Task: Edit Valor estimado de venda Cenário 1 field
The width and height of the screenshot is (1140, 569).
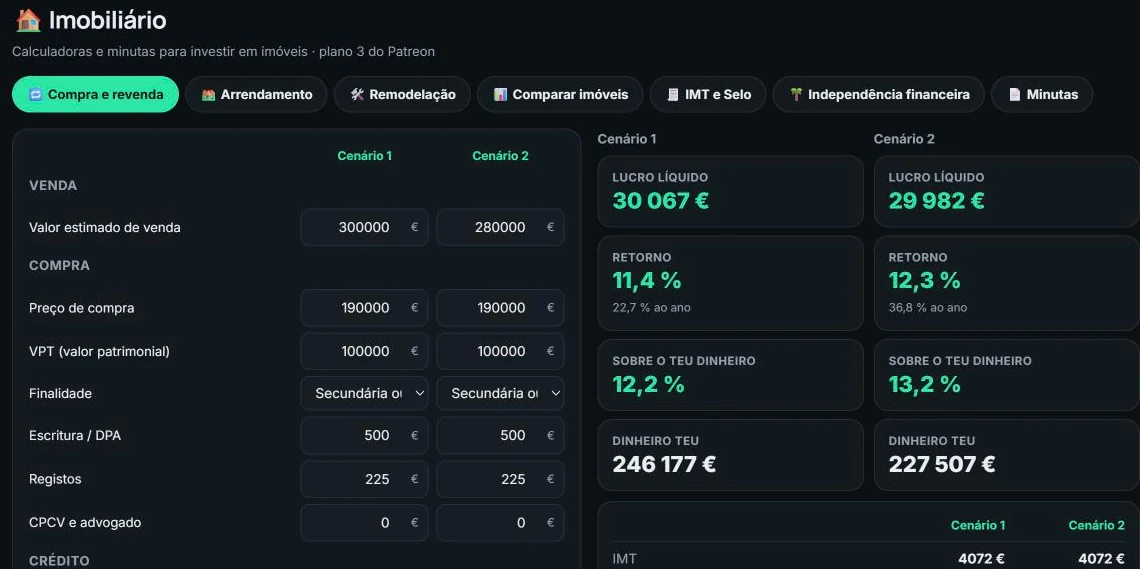Action: pos(364,227)
